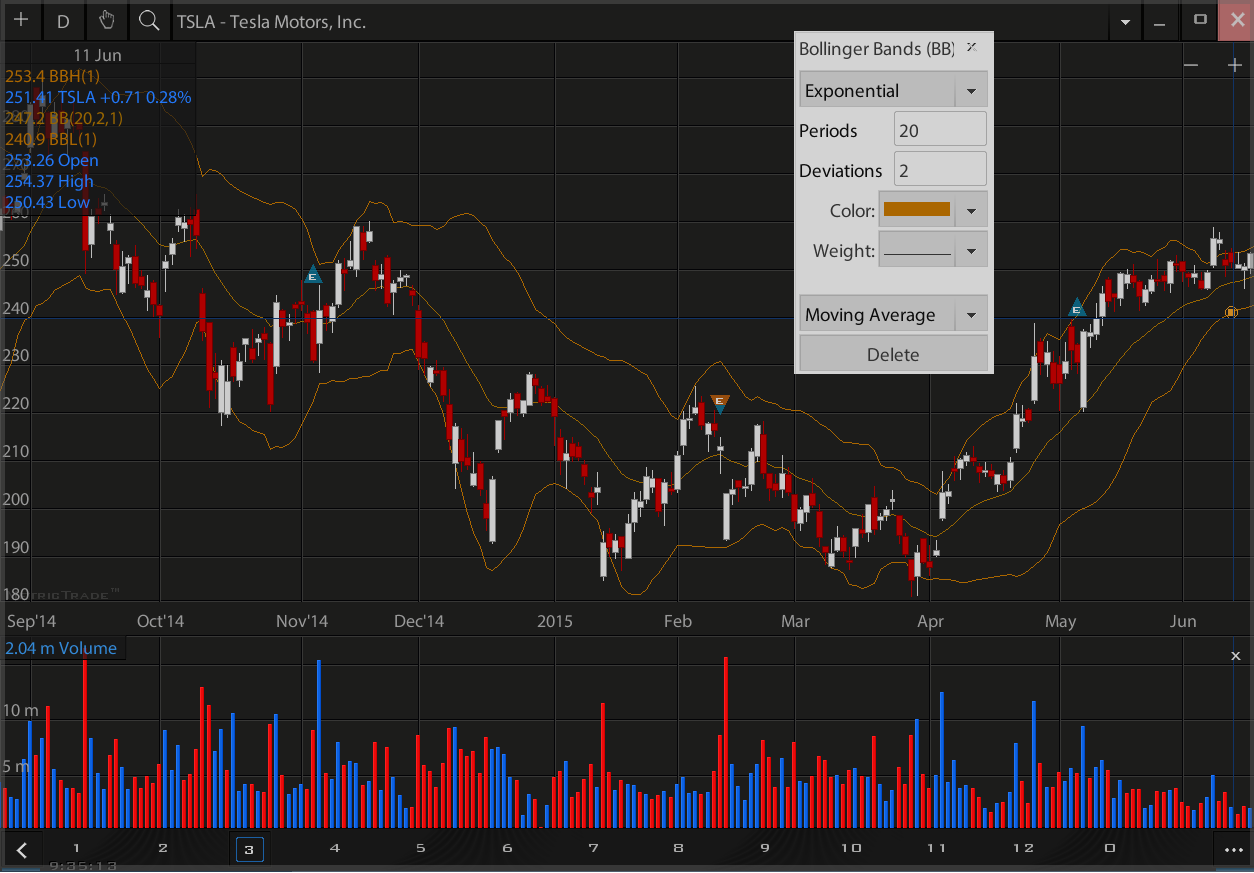Switch to workspace tab 7
1254x873 pixels.
[x=594, y=848]
